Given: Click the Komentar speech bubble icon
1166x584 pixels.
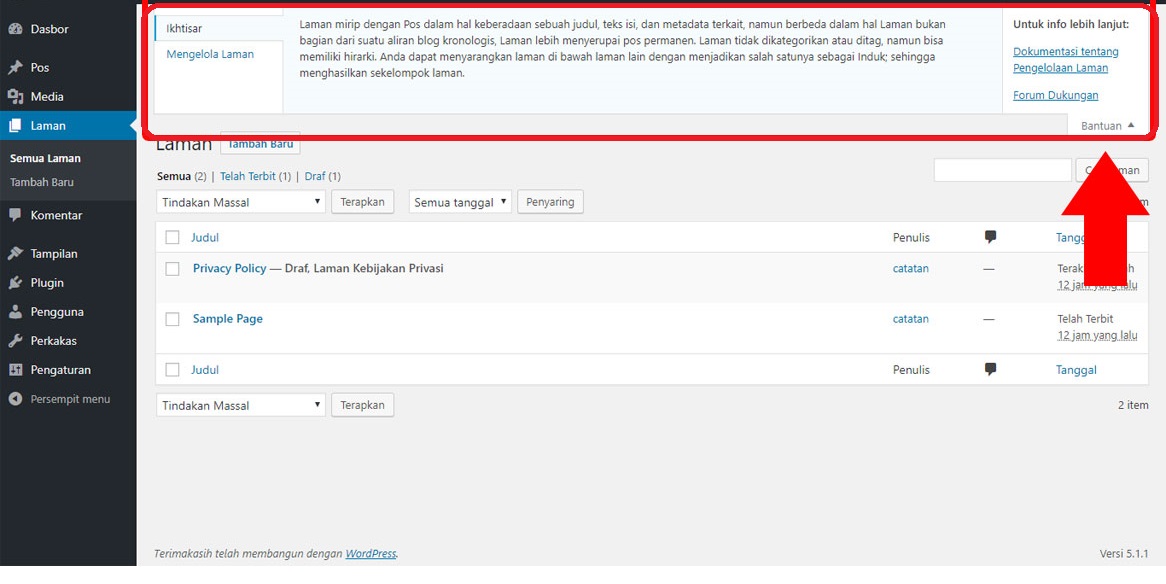Looking at the screenshot, I should [x=14, y=215].
